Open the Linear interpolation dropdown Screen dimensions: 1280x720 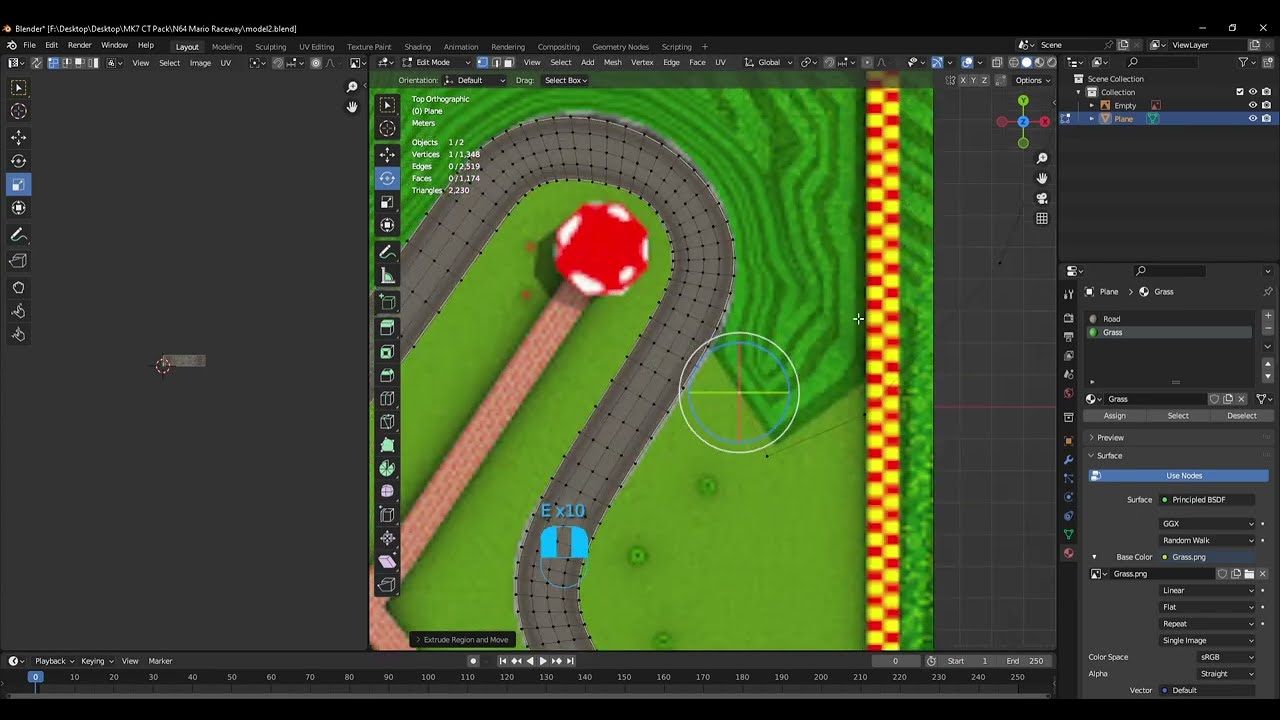click(1208, 590)
